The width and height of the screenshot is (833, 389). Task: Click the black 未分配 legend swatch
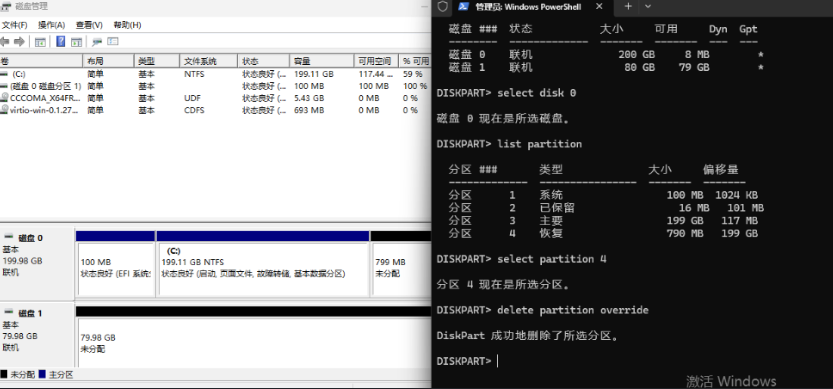[x=4, y=374]
